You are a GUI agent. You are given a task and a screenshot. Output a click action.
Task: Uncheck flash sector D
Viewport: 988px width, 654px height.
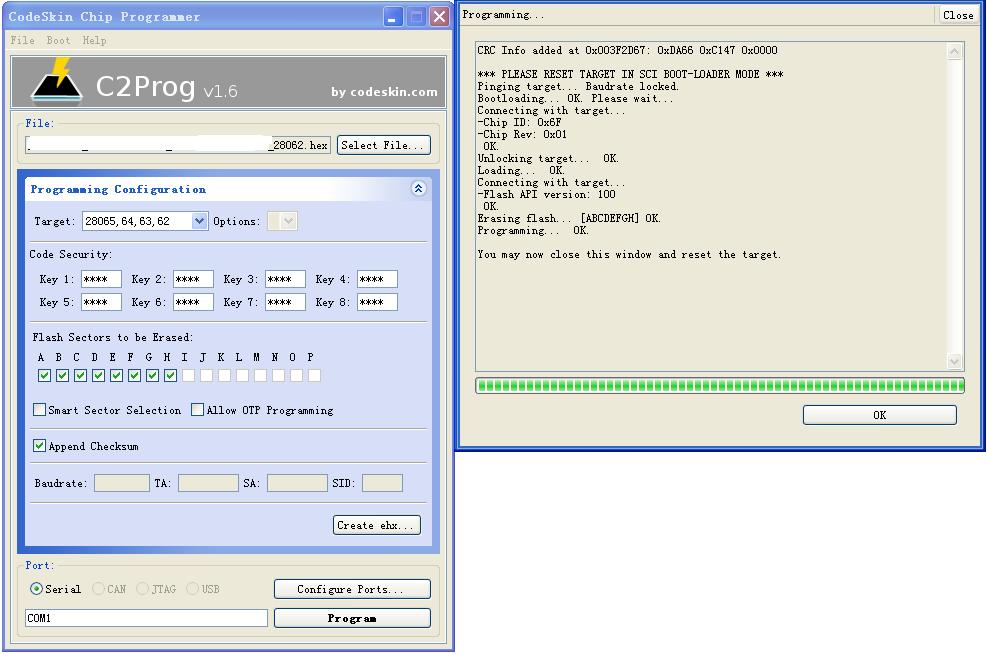(98, 376)
